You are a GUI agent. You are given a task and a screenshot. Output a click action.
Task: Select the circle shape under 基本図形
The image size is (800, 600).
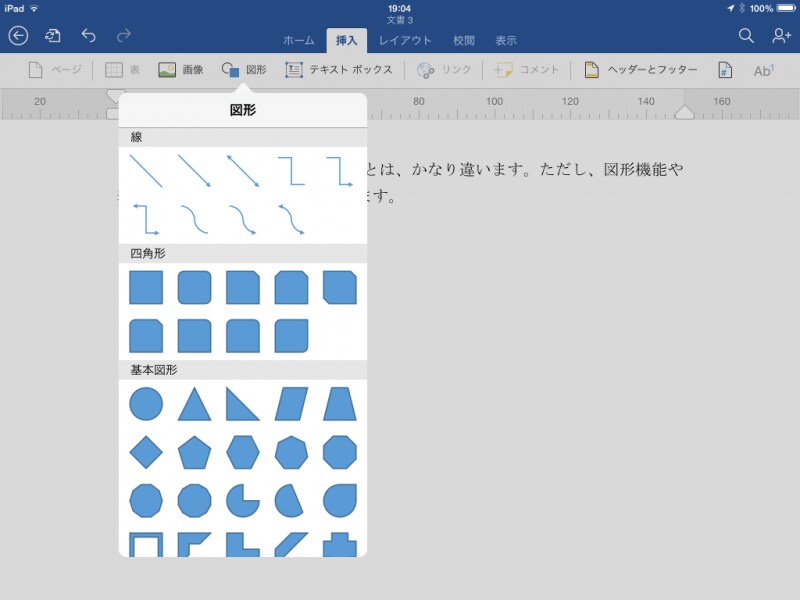click(145, 402)
